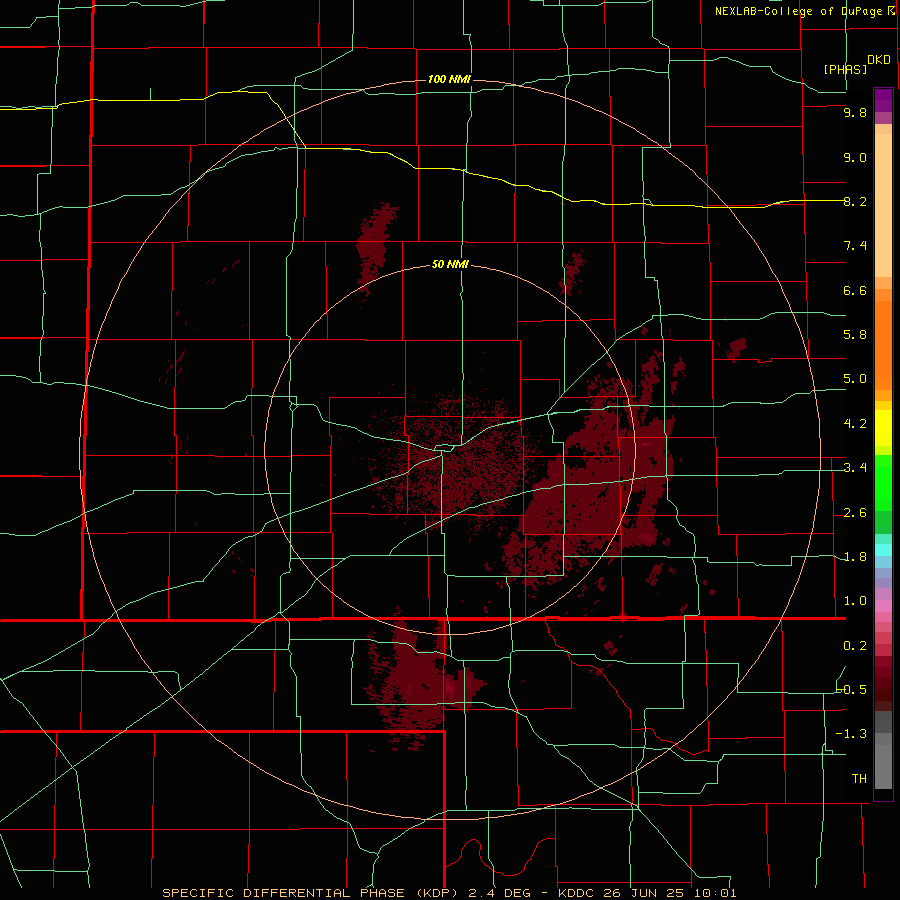Click the 3.4 scale value
This screenshot has height=900, width=900.
pos(855,468)
